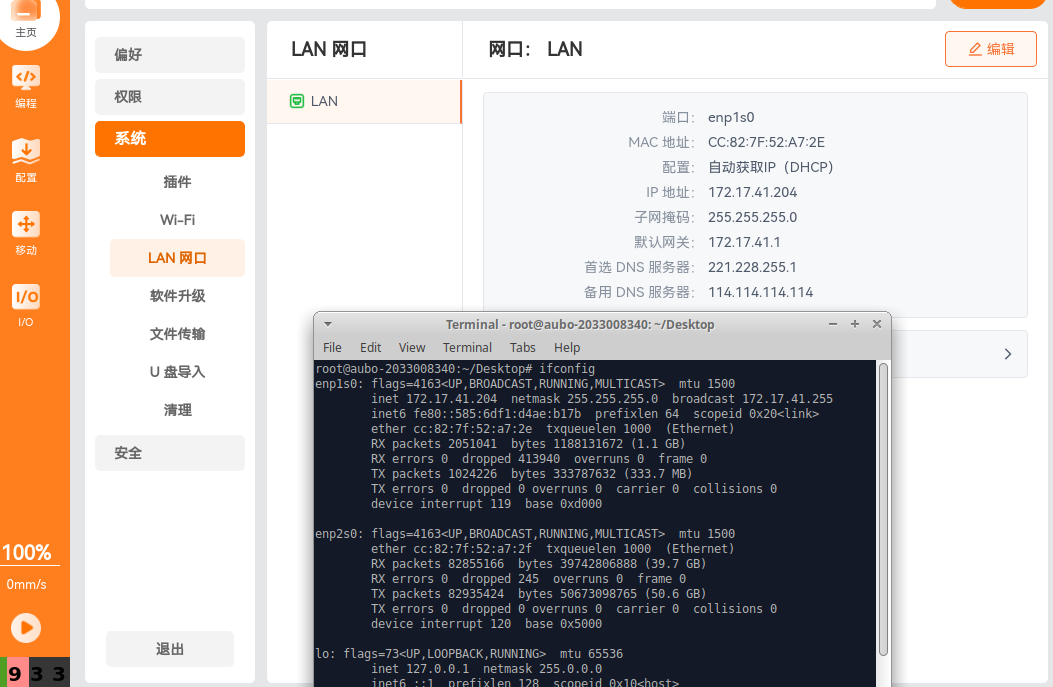Open the Wi-Fi settings page

pyautogui.click(x=177, y=220)
